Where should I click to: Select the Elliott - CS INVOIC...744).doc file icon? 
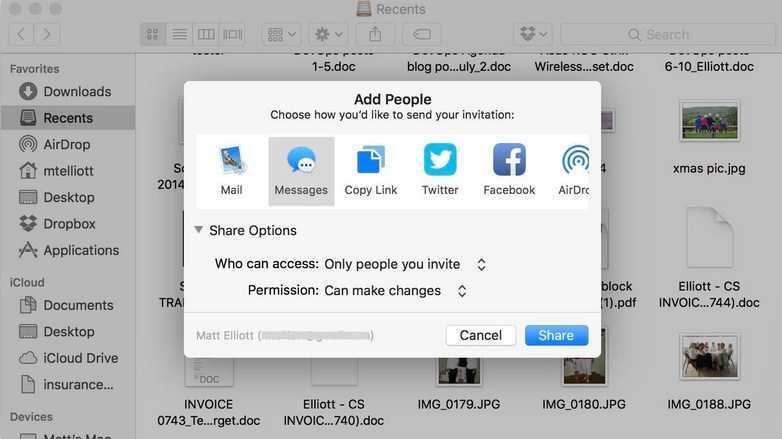pos(709,237)
